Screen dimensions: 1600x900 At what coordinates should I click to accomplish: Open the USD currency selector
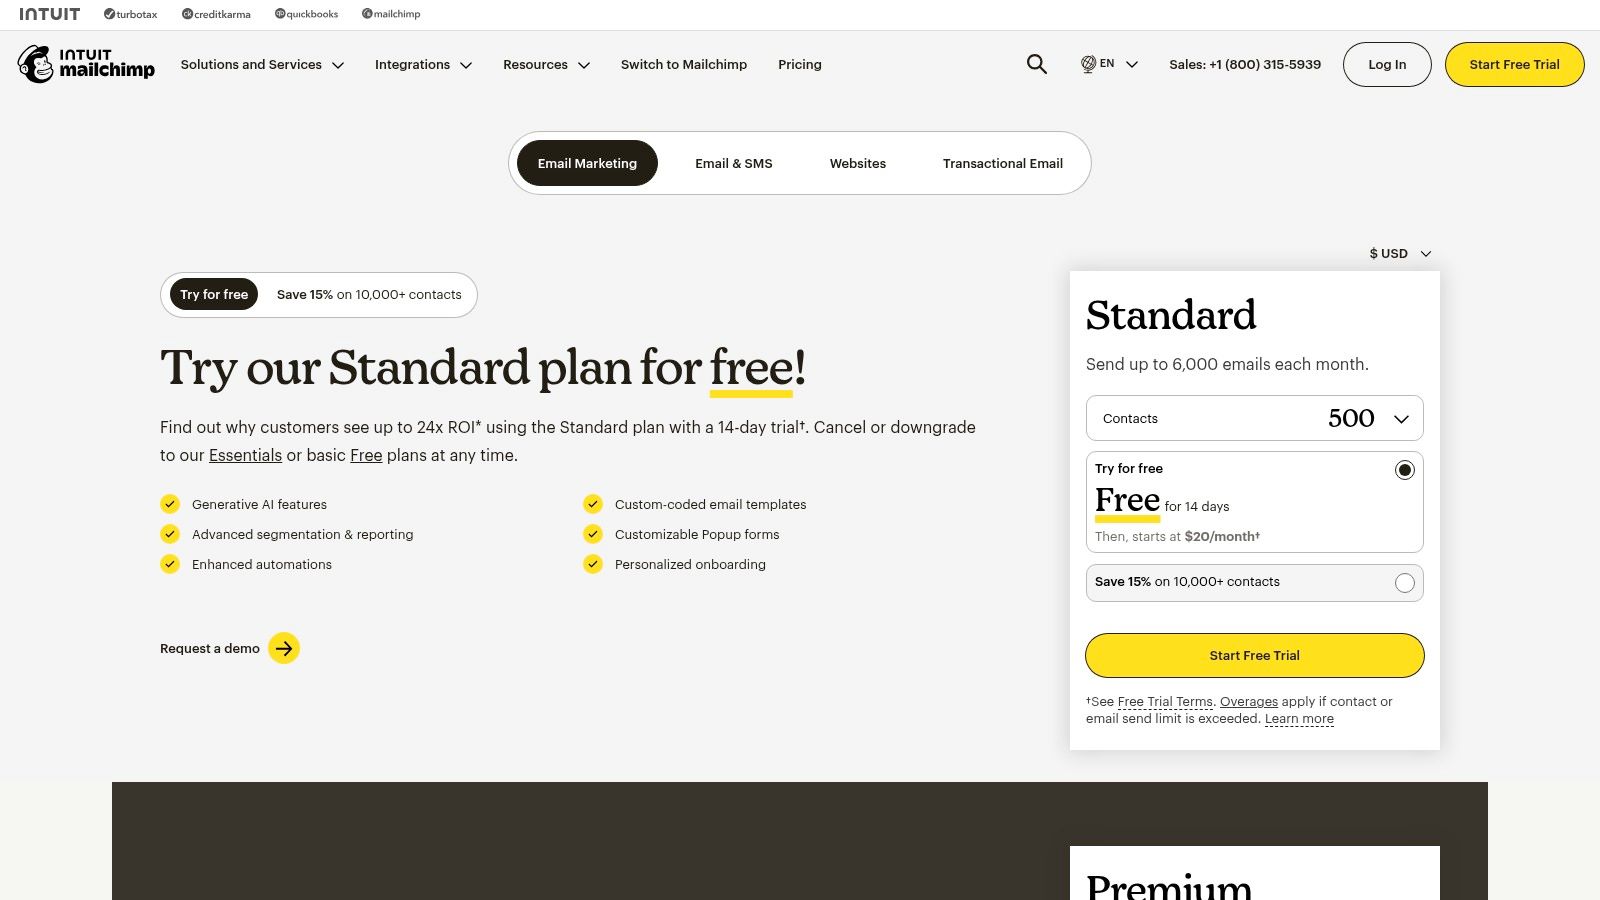tap(1400, 254)
